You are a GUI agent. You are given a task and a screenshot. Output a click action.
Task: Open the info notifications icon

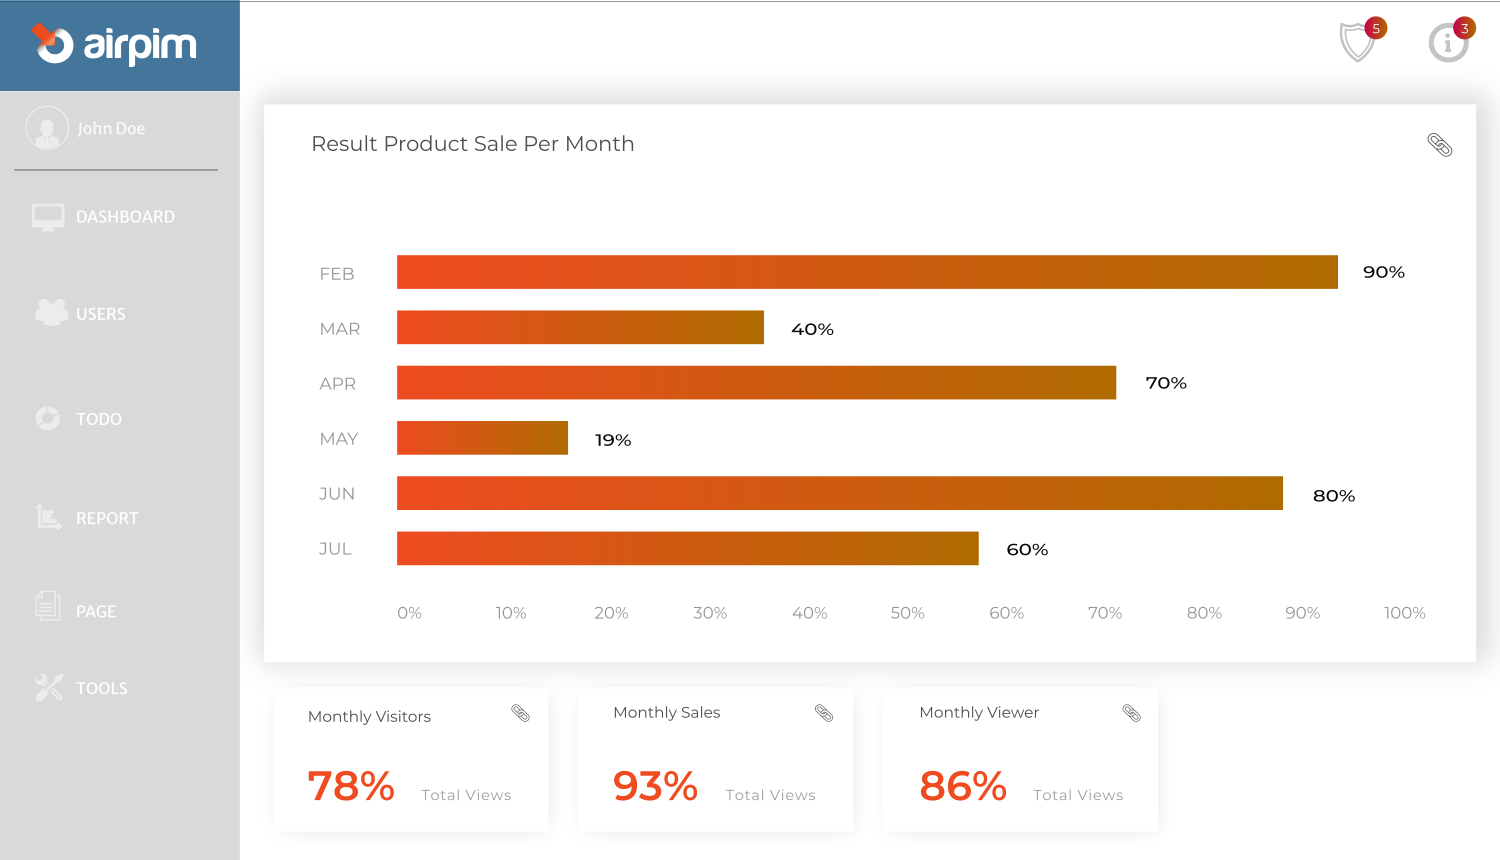pyautogui.click(x=1448, y=43)
